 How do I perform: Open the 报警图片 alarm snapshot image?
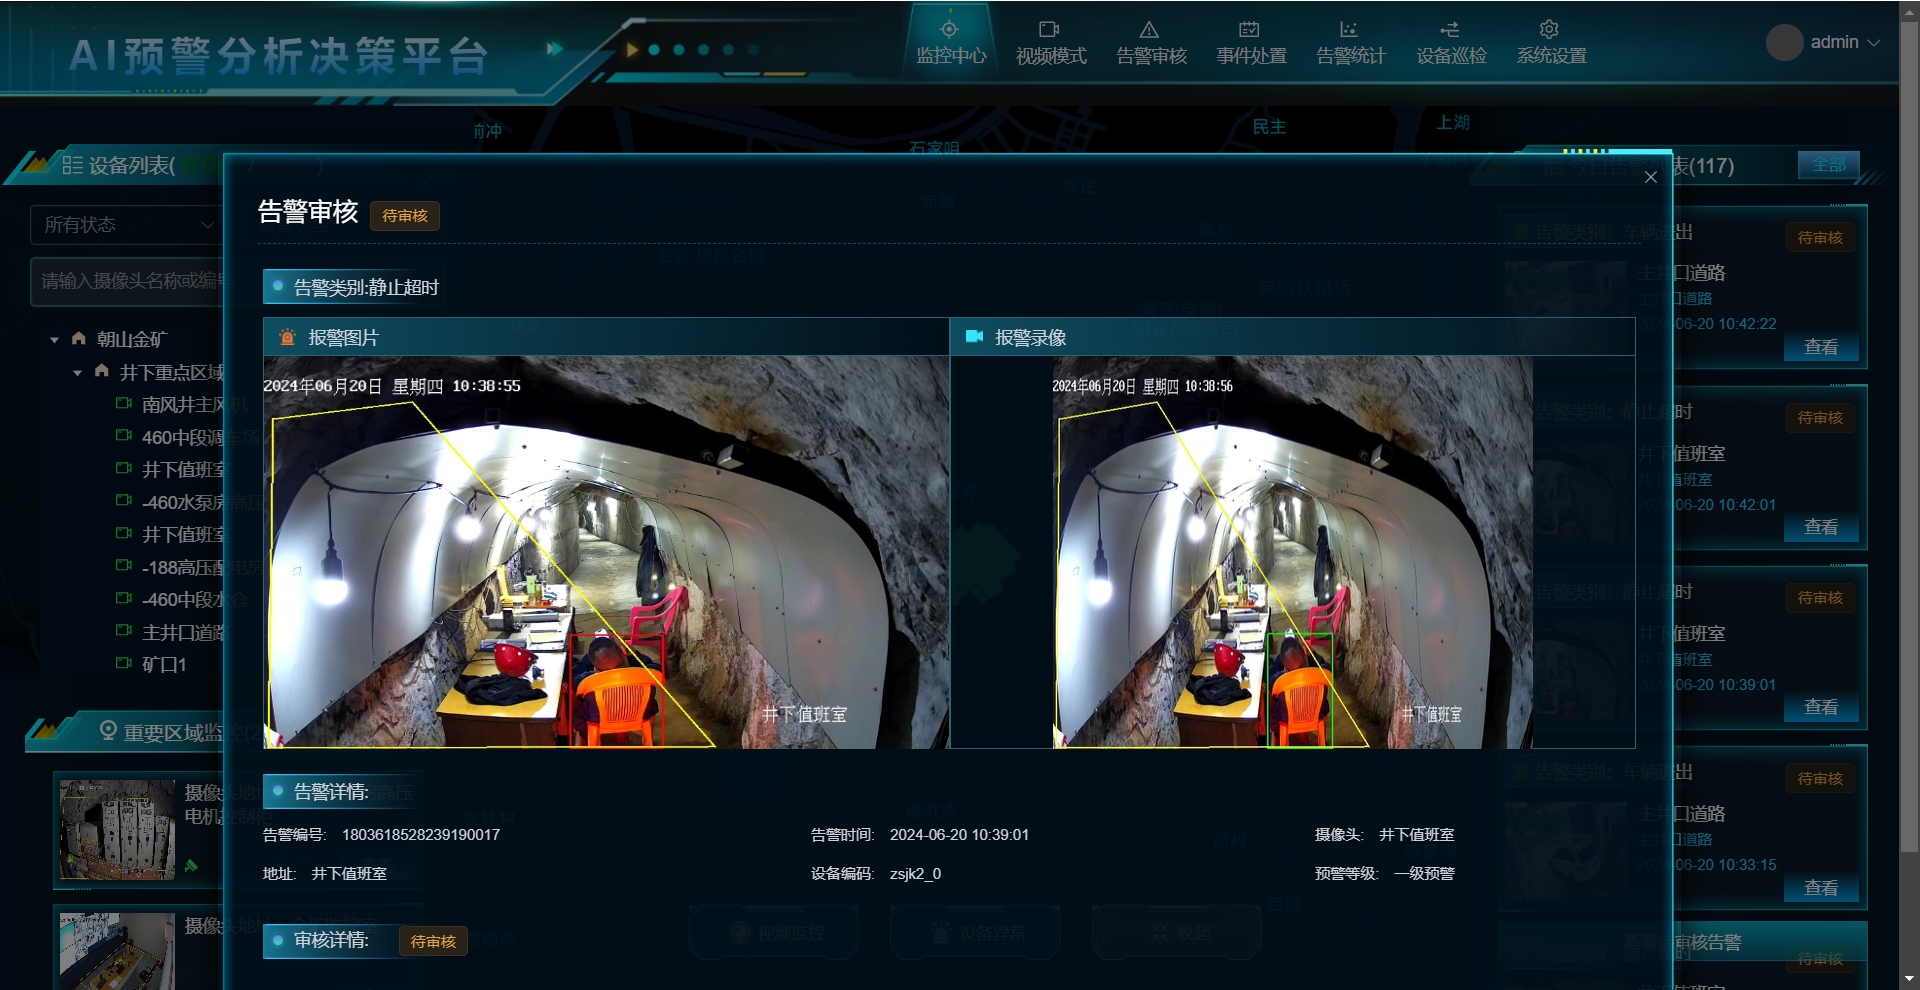pos(606,552)
